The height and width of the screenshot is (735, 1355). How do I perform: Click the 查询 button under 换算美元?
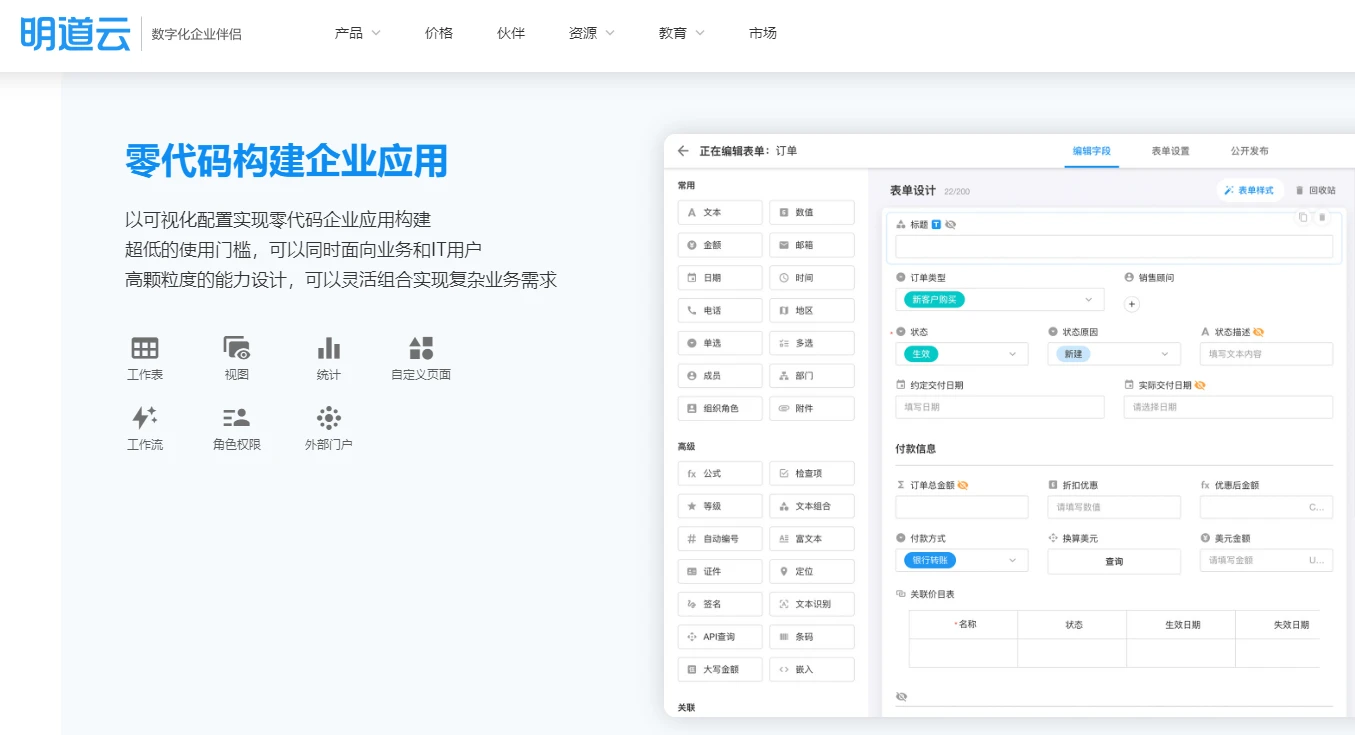[x=1114, y=562]
